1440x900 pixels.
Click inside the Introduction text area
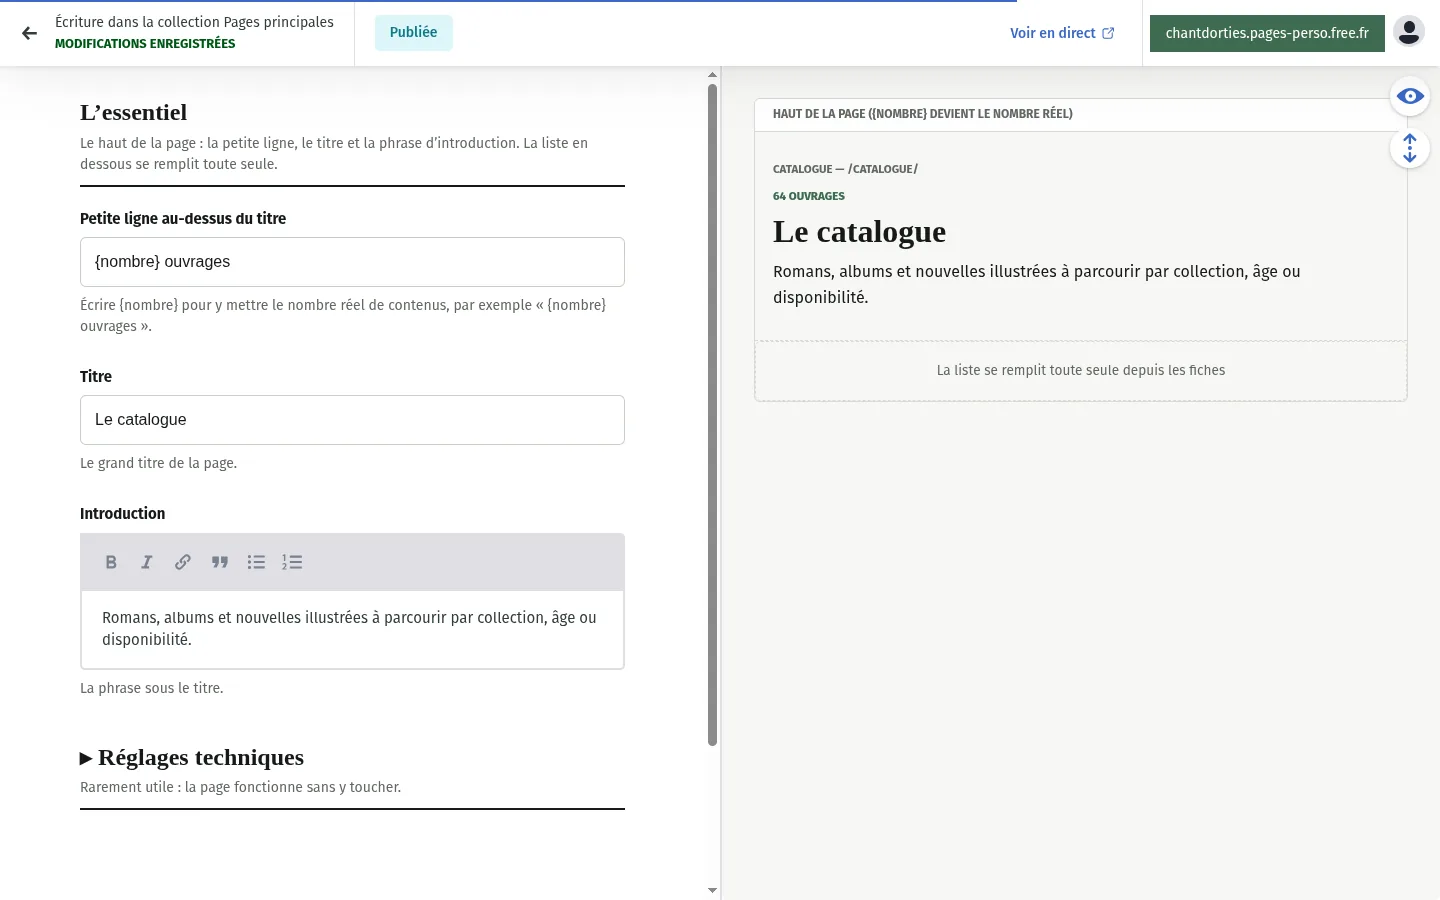(352, 629)
